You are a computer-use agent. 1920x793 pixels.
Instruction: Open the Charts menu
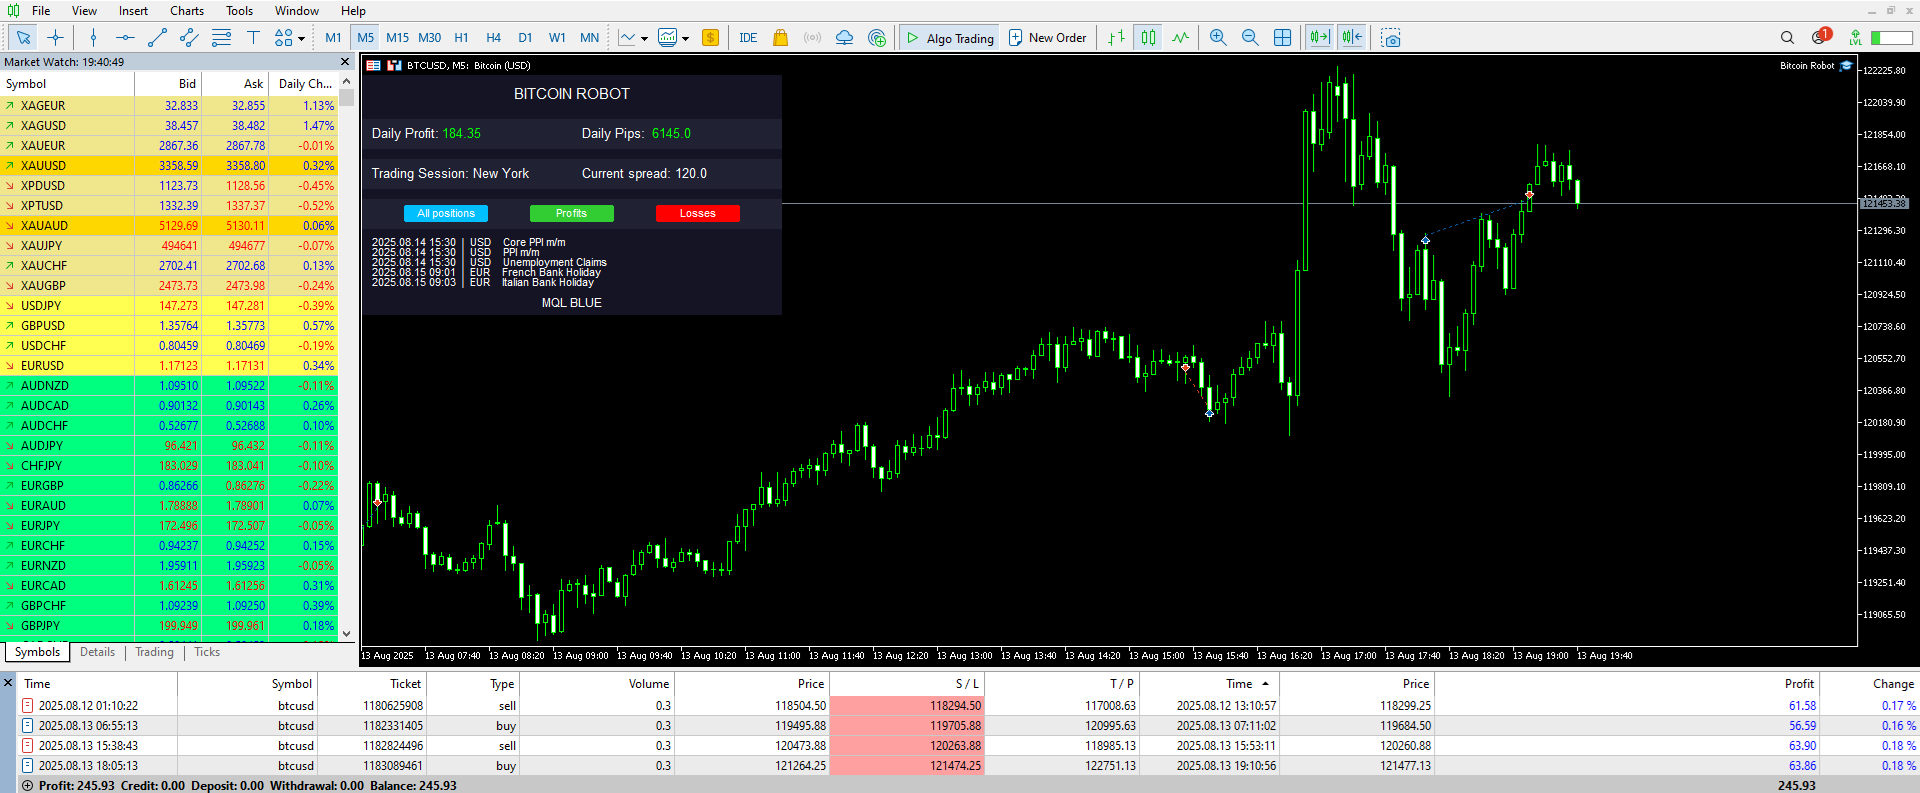187,11
